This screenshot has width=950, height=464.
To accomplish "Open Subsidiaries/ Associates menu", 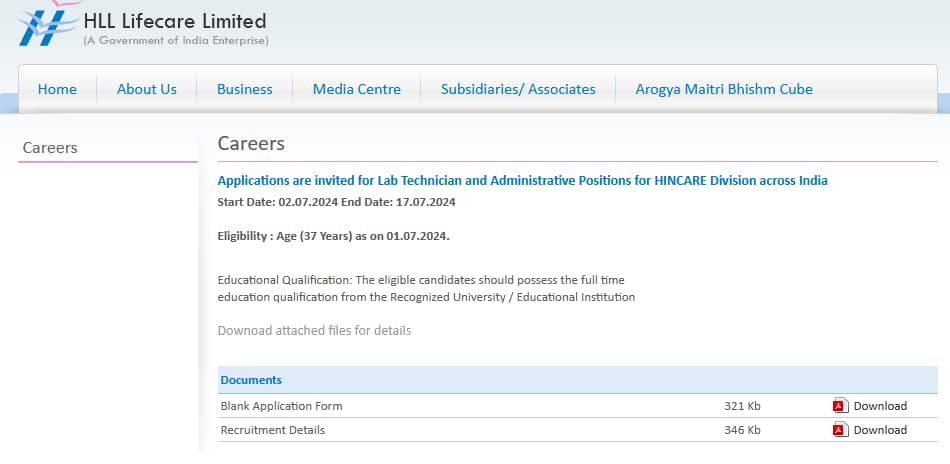I will [518, 90].
